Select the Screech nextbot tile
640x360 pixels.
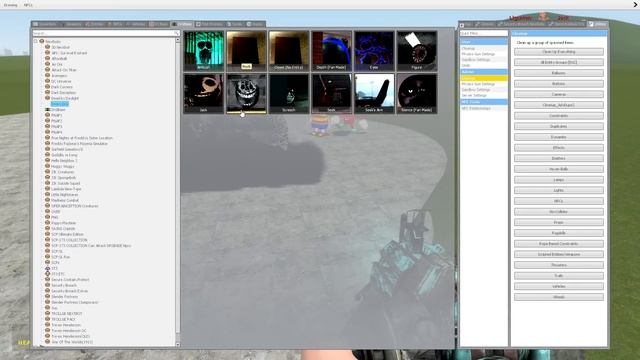[289, 93]
